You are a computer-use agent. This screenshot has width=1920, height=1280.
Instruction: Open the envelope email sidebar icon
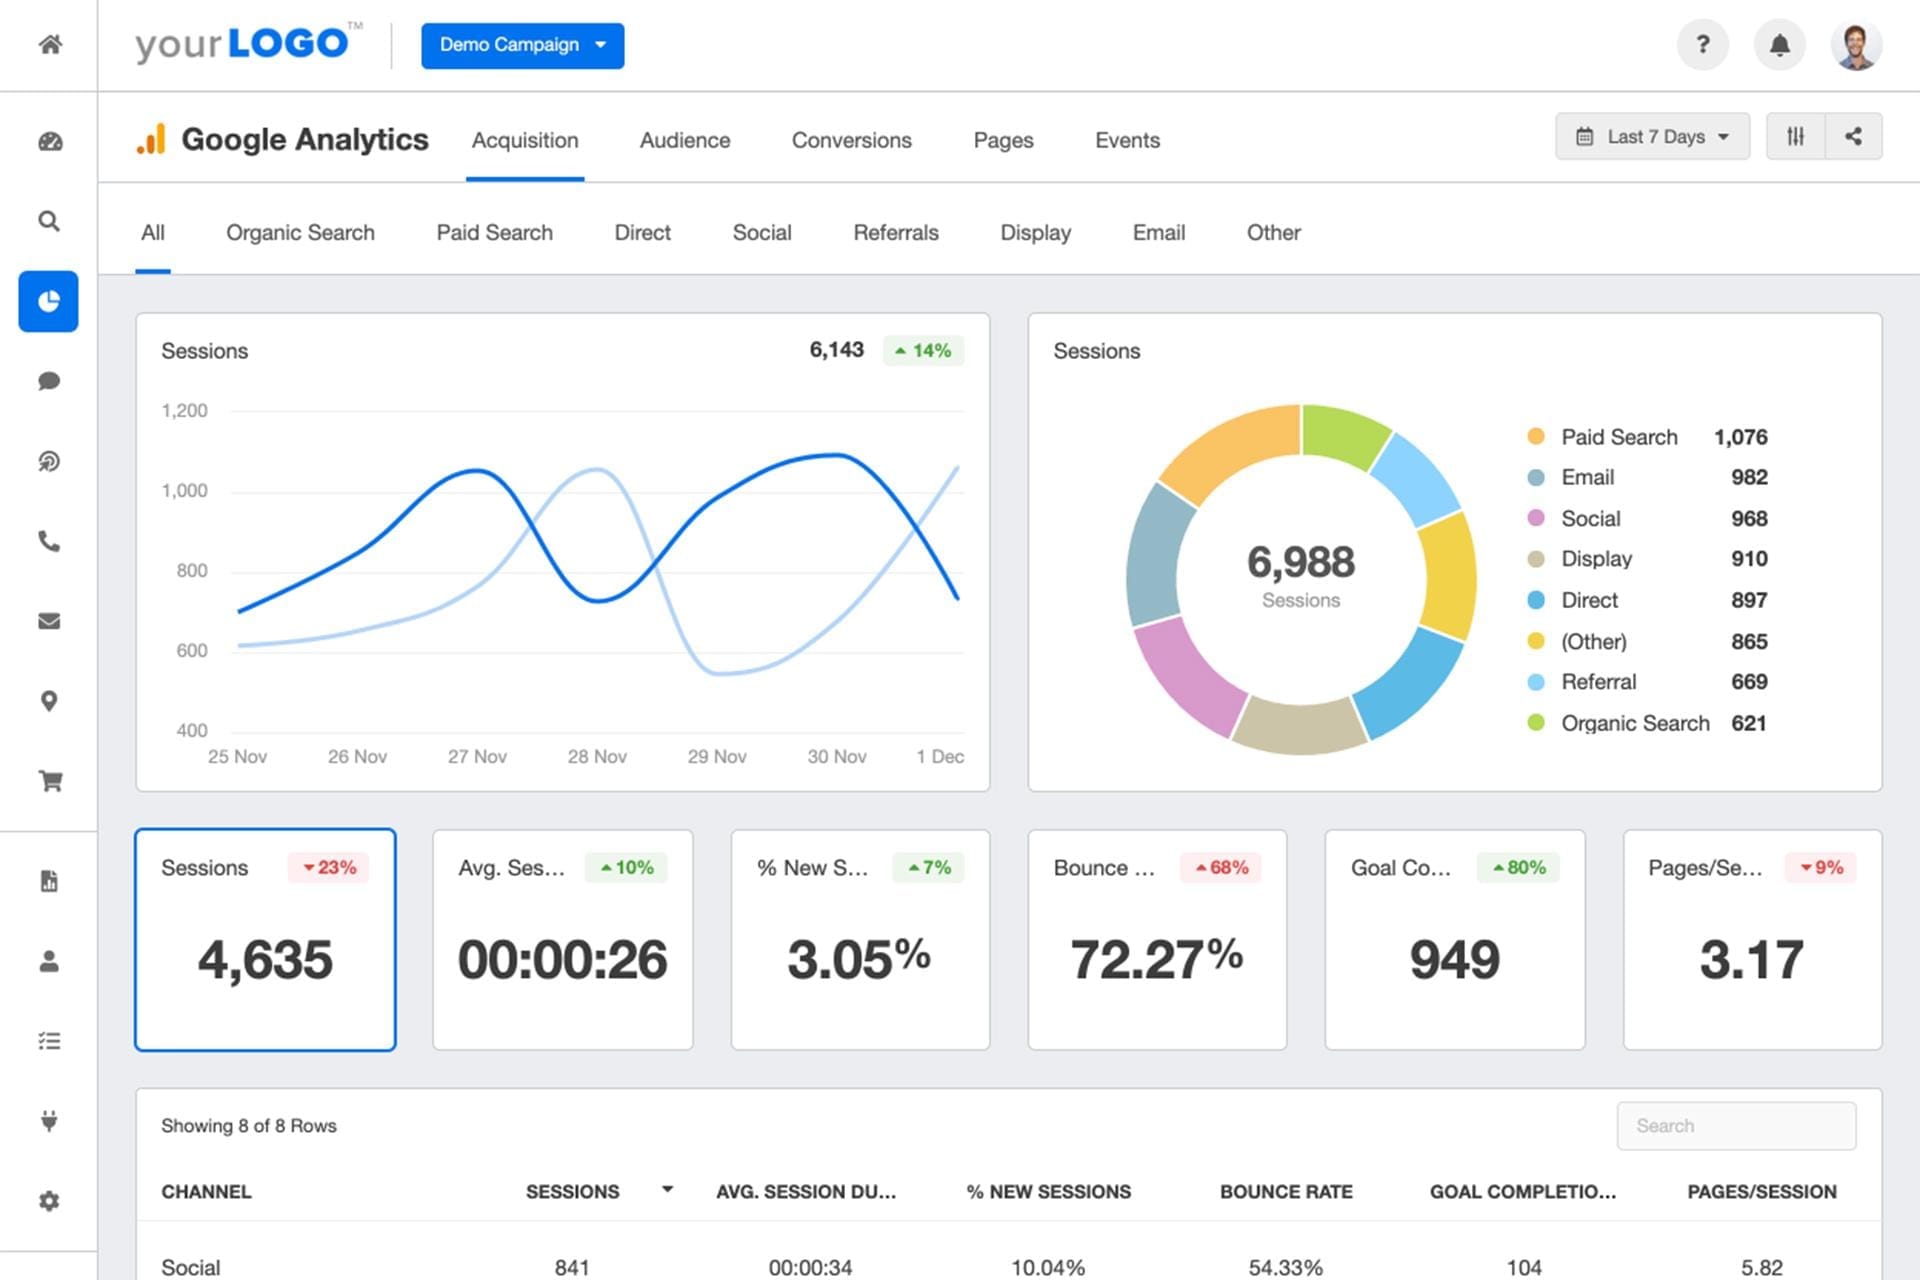[x=49, y=621]
